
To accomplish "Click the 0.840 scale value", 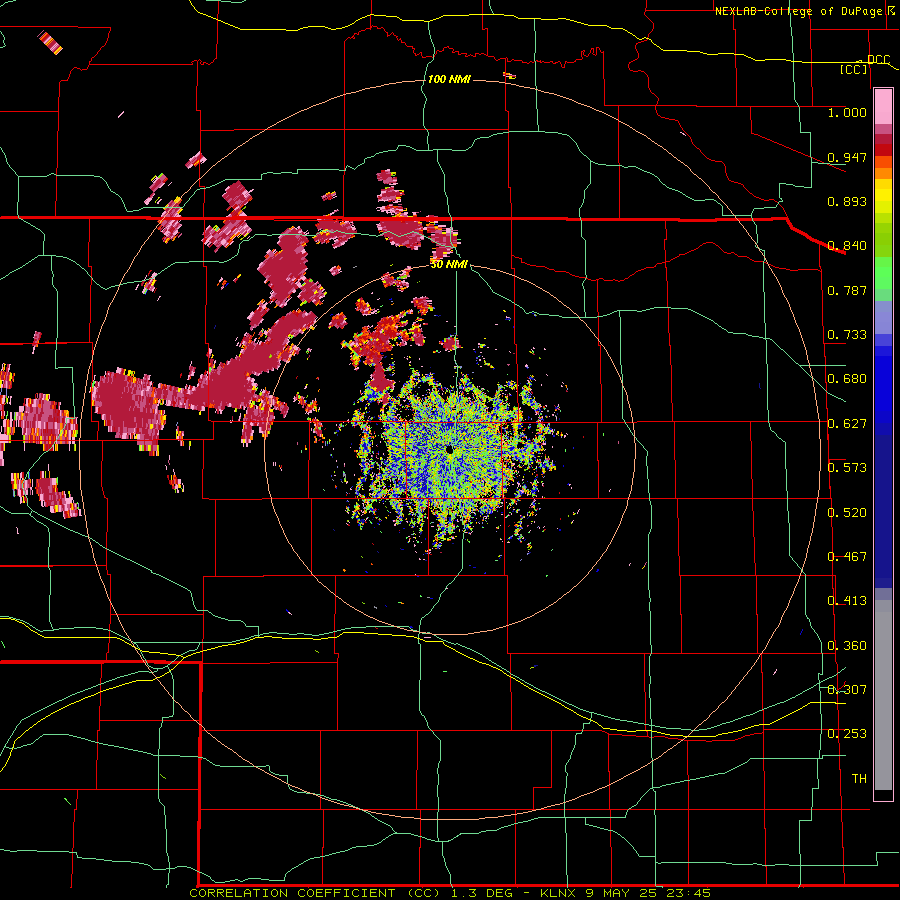I will pyautogui.click(x=847, y=246).
